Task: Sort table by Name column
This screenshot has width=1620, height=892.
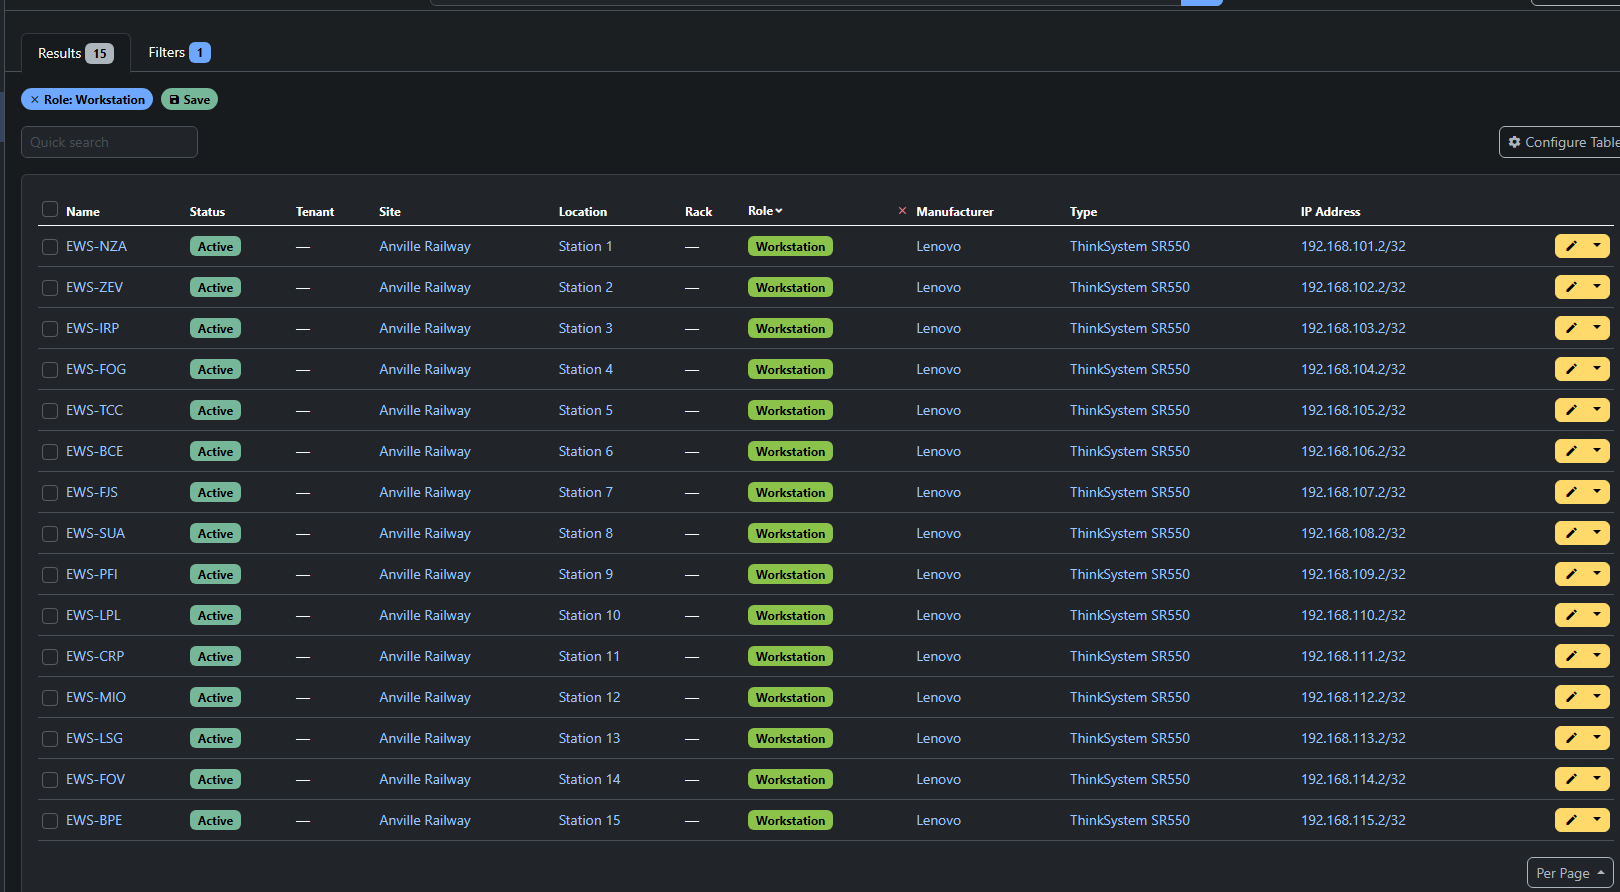Action: pos(83,212)
